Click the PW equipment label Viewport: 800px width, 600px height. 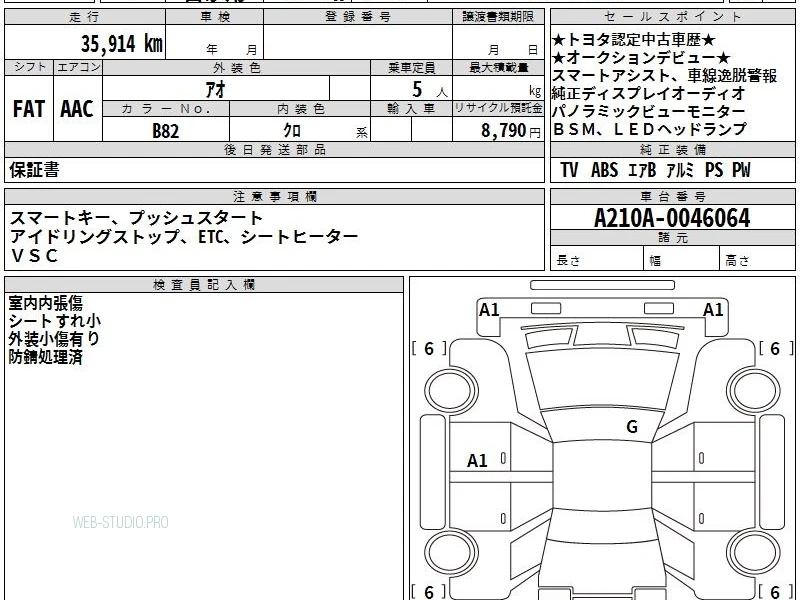[x=741, y=170]
